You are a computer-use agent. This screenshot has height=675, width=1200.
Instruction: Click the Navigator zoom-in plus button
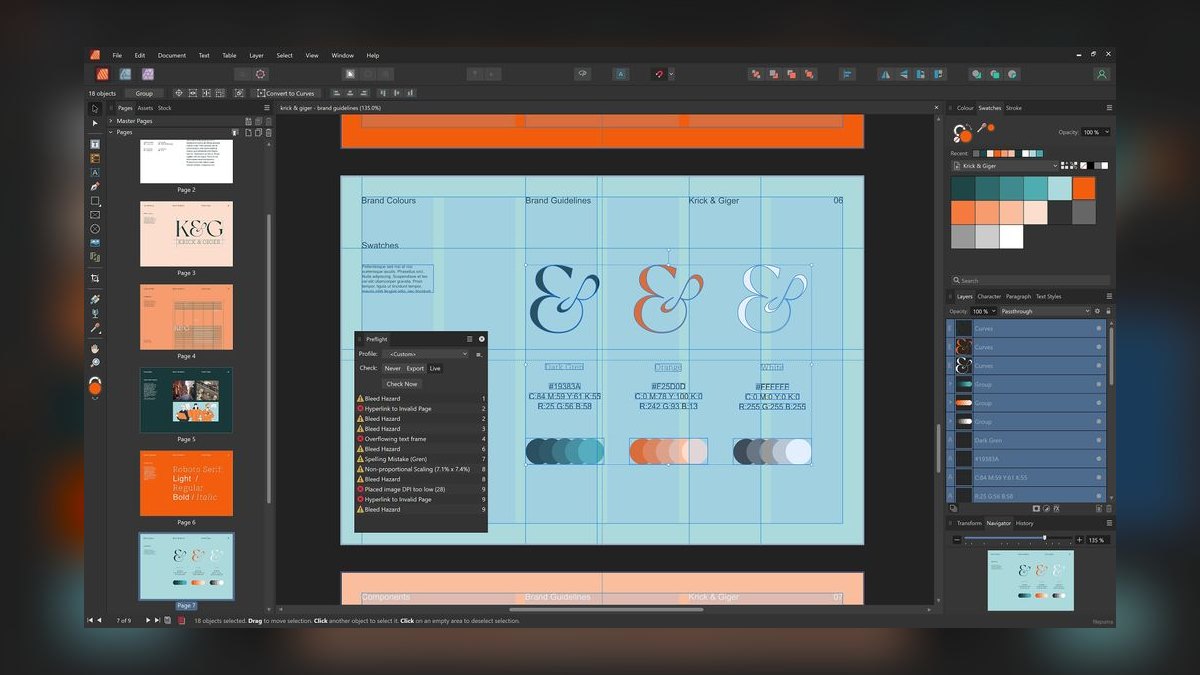click(1079, 540)
